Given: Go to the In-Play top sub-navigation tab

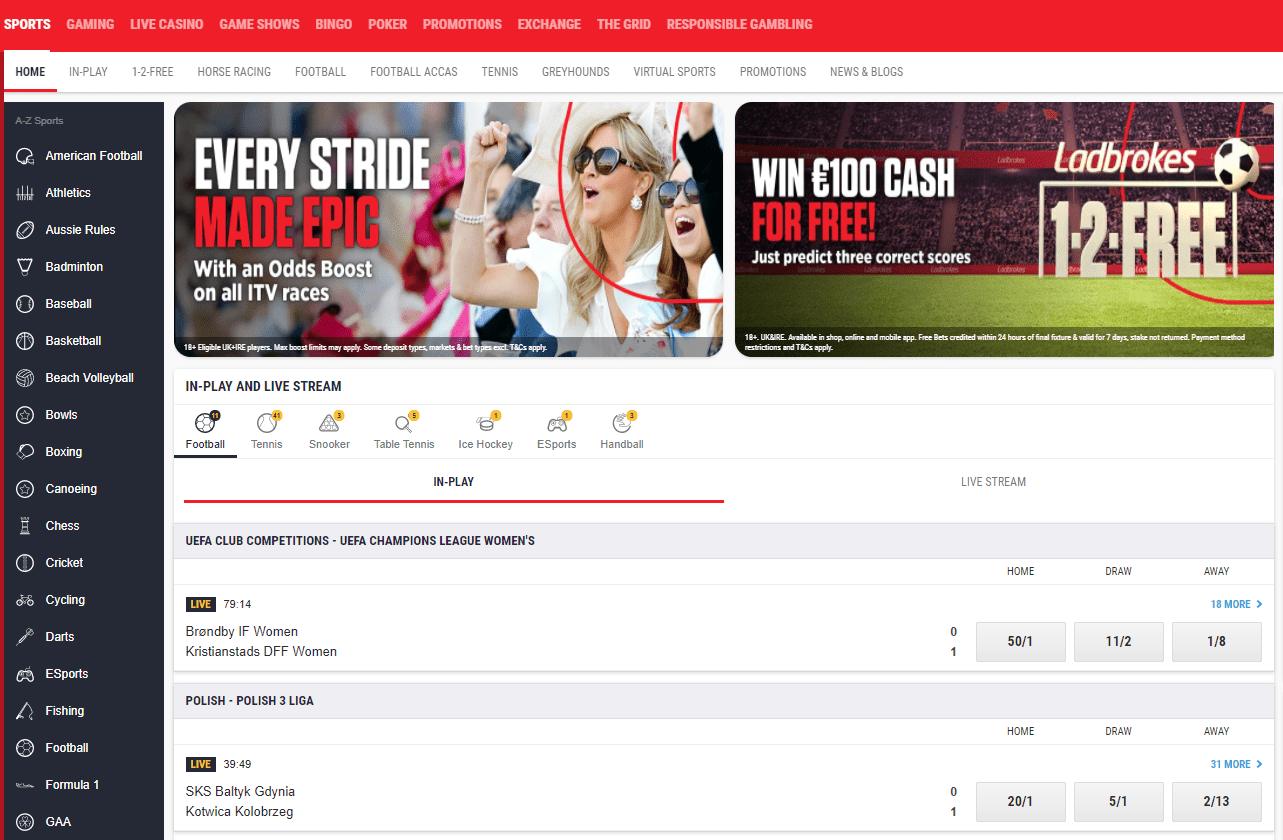Looking at the screenshot, I should point(88,72).
